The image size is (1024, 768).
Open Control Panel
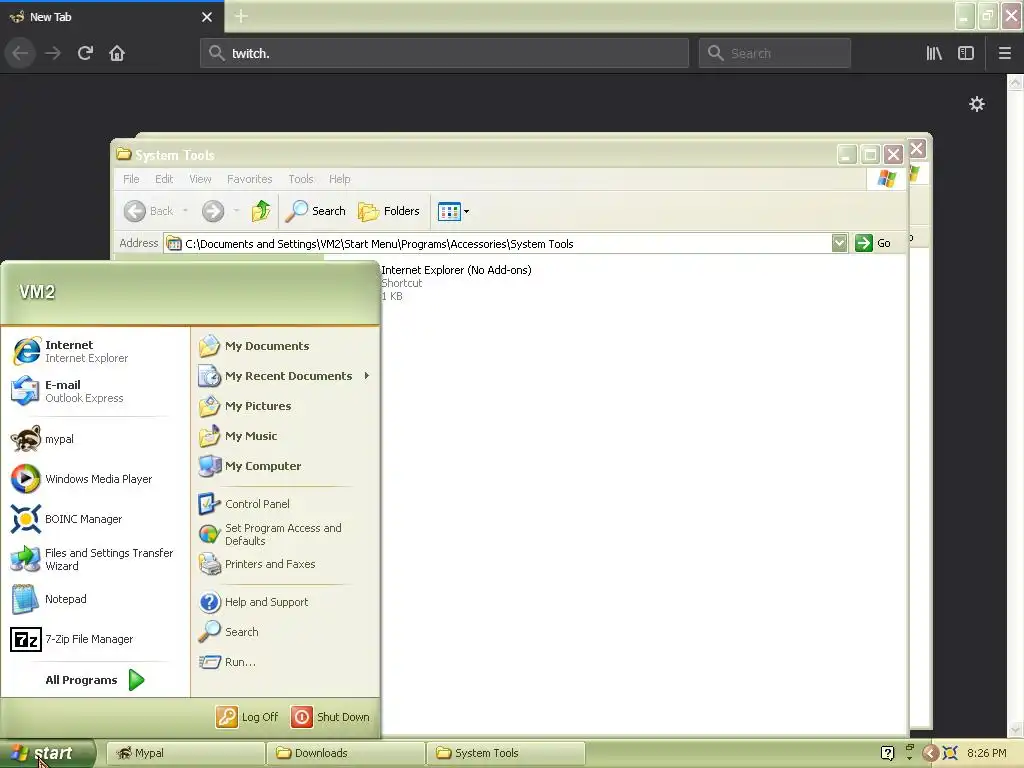pyautogui.click(x=285, y=504)
